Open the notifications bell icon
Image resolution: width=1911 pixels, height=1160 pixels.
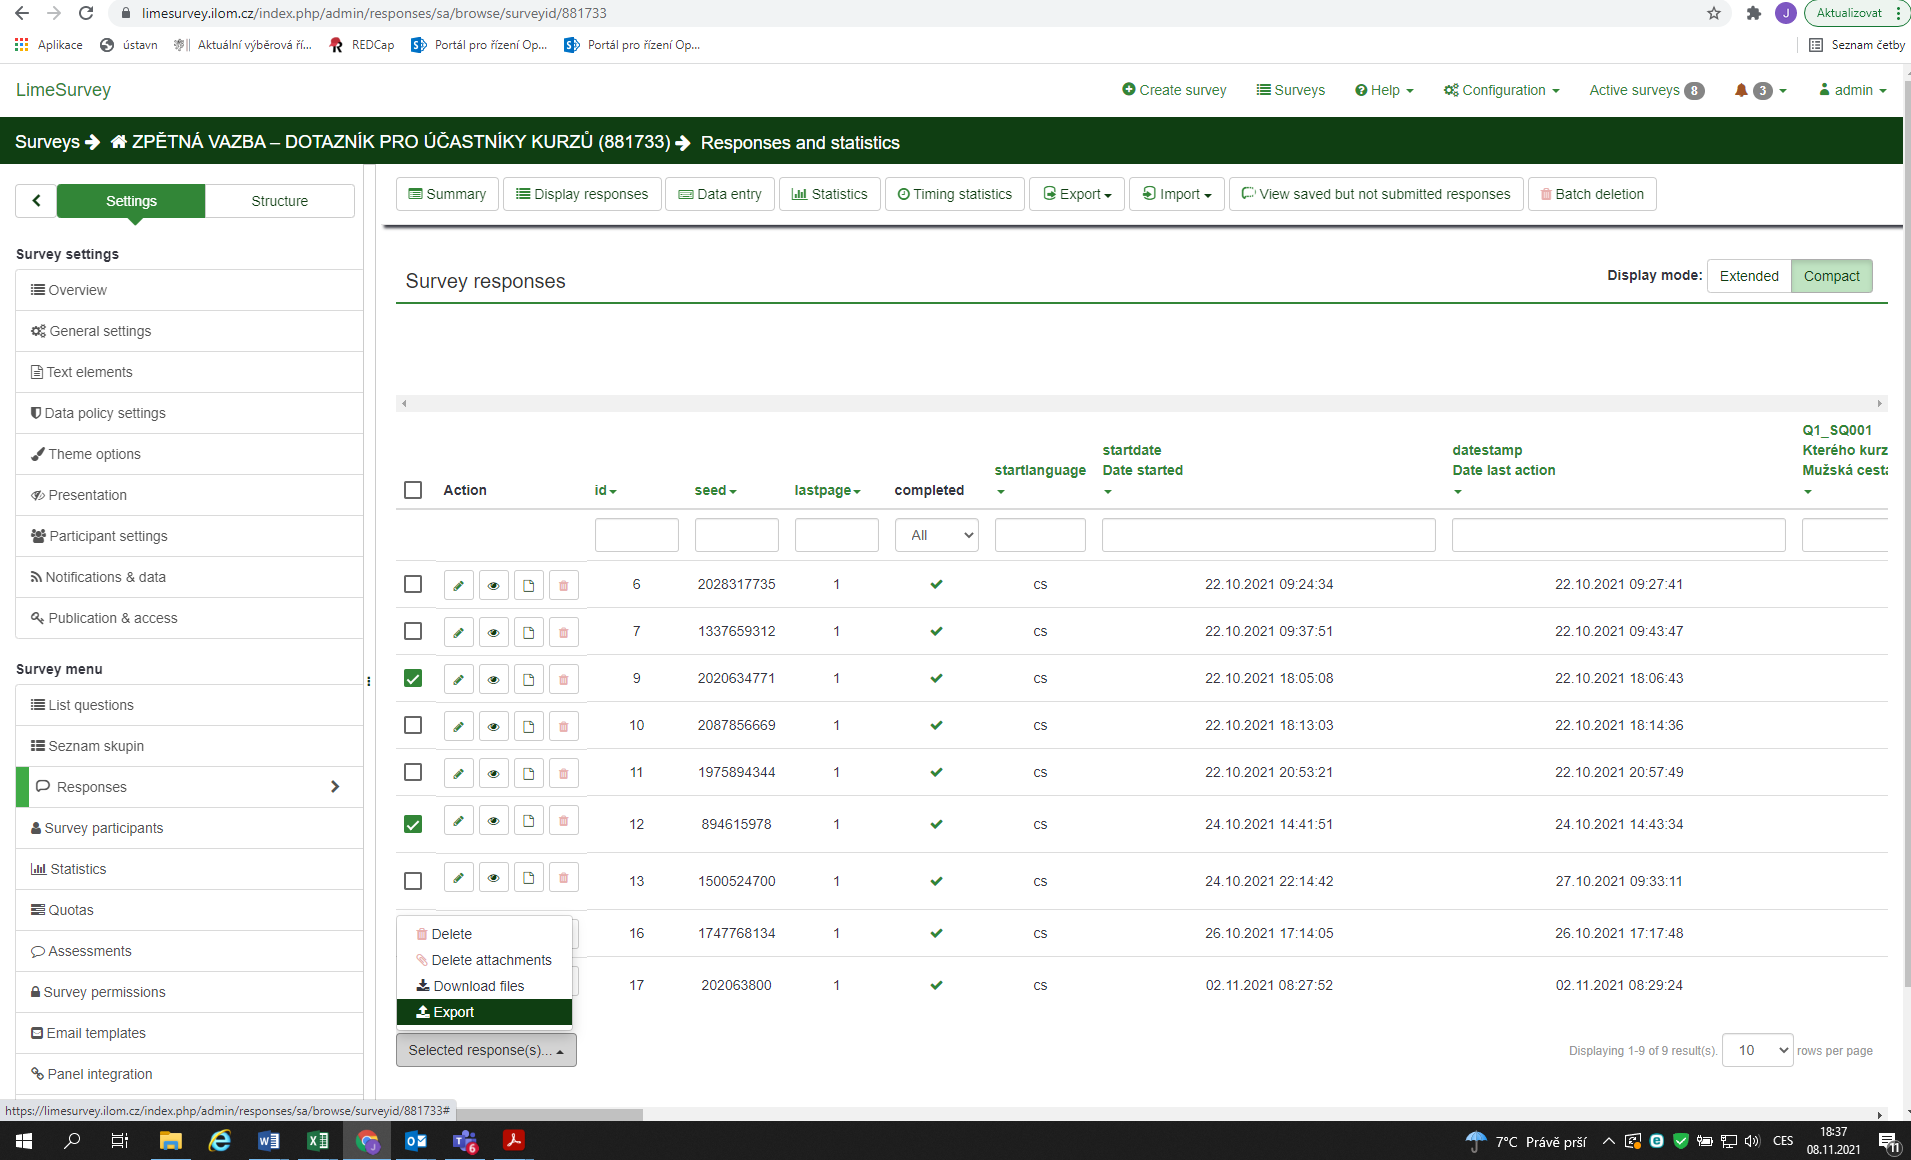(x=1741, y=90)
